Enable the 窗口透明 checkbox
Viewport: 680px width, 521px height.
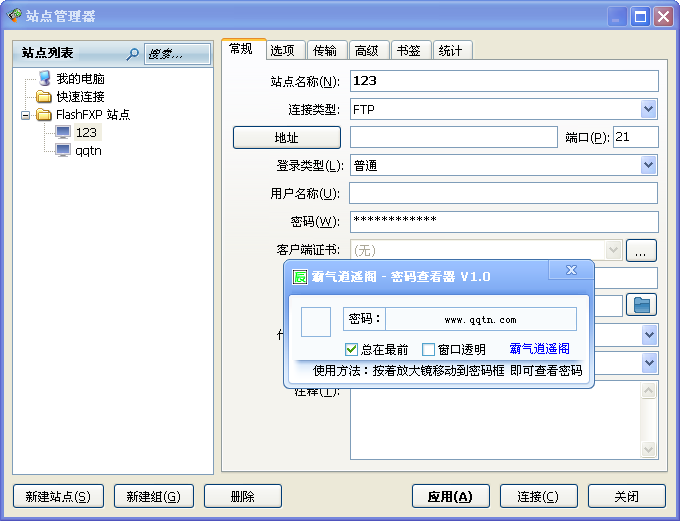click(x=428, y=349)
